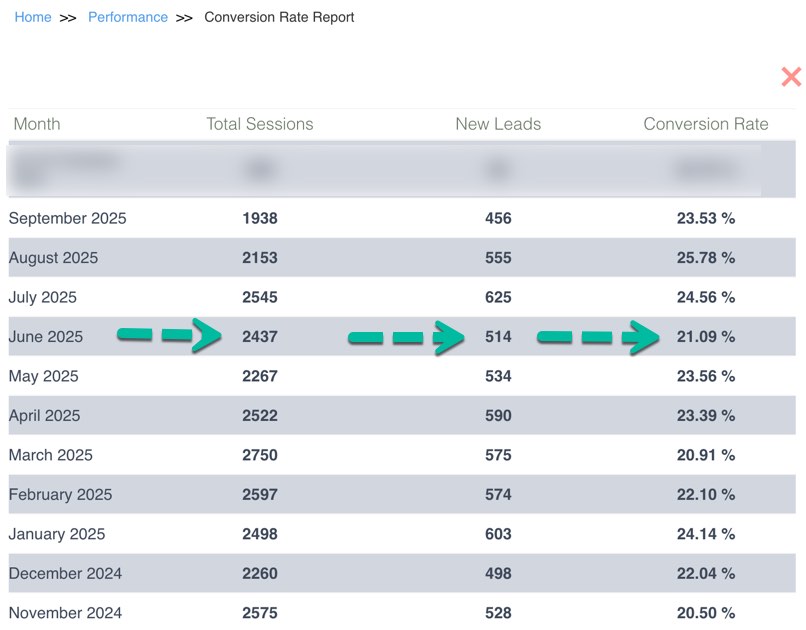Click July 2025 new leads value 625
Image resolution: width=806 pixels, height=630 pixels.
498,297
